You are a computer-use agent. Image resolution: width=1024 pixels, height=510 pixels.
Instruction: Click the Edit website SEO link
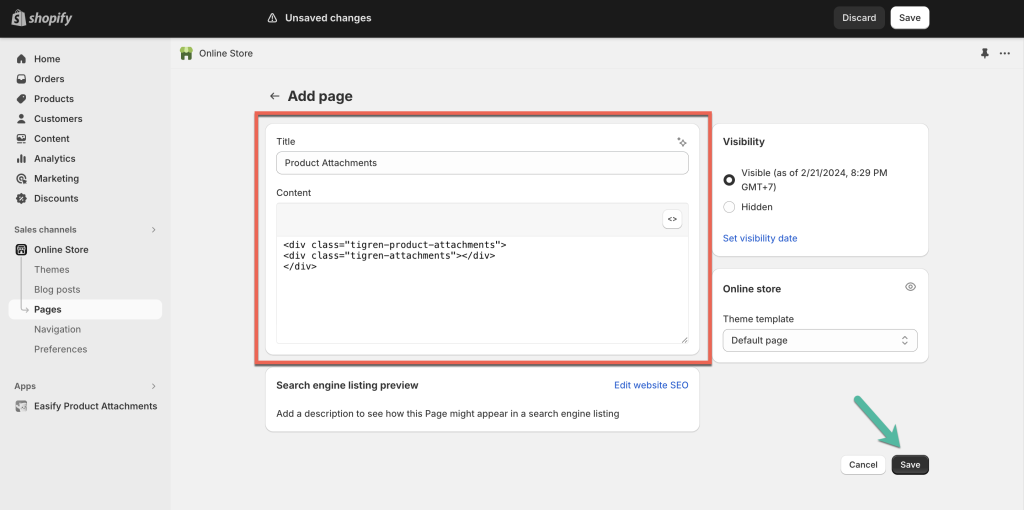point(651,385)
